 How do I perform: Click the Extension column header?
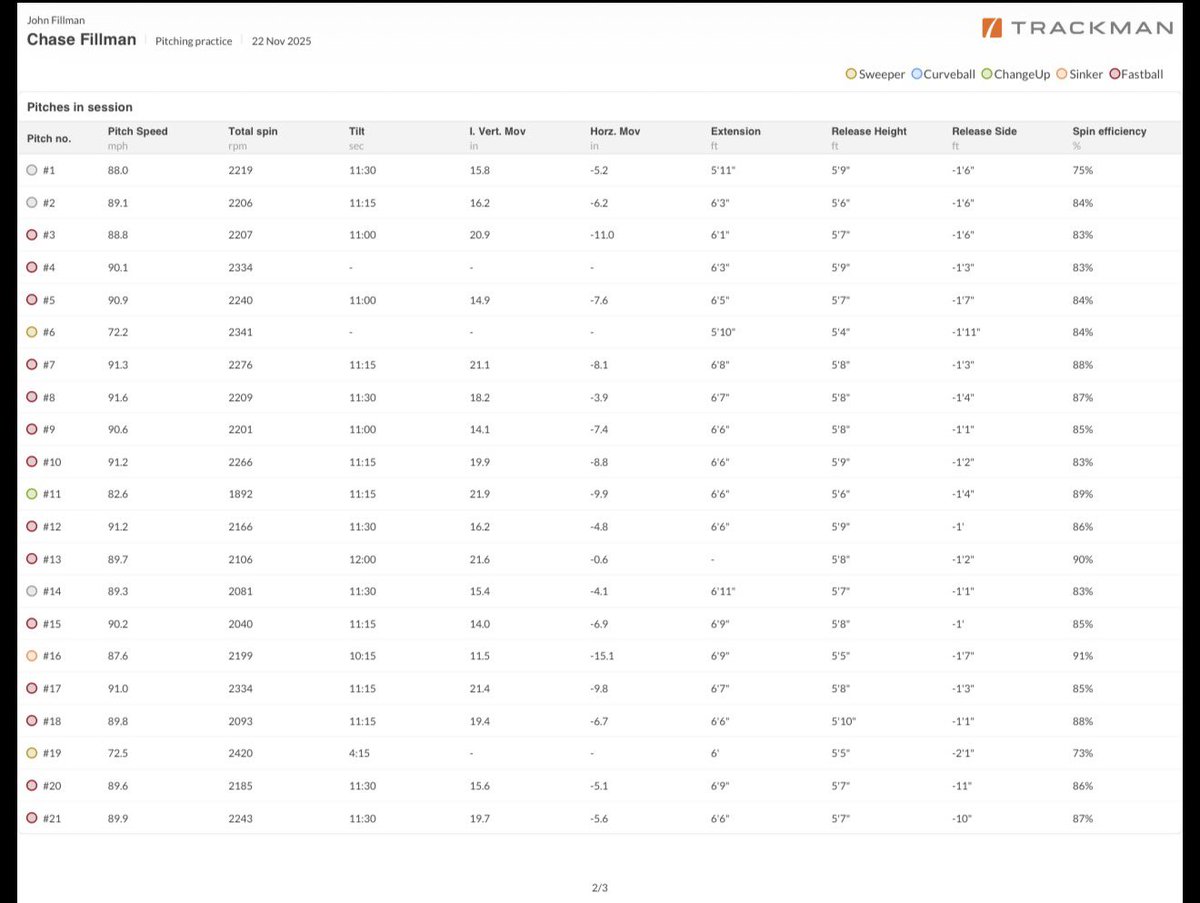coord(736,131)
